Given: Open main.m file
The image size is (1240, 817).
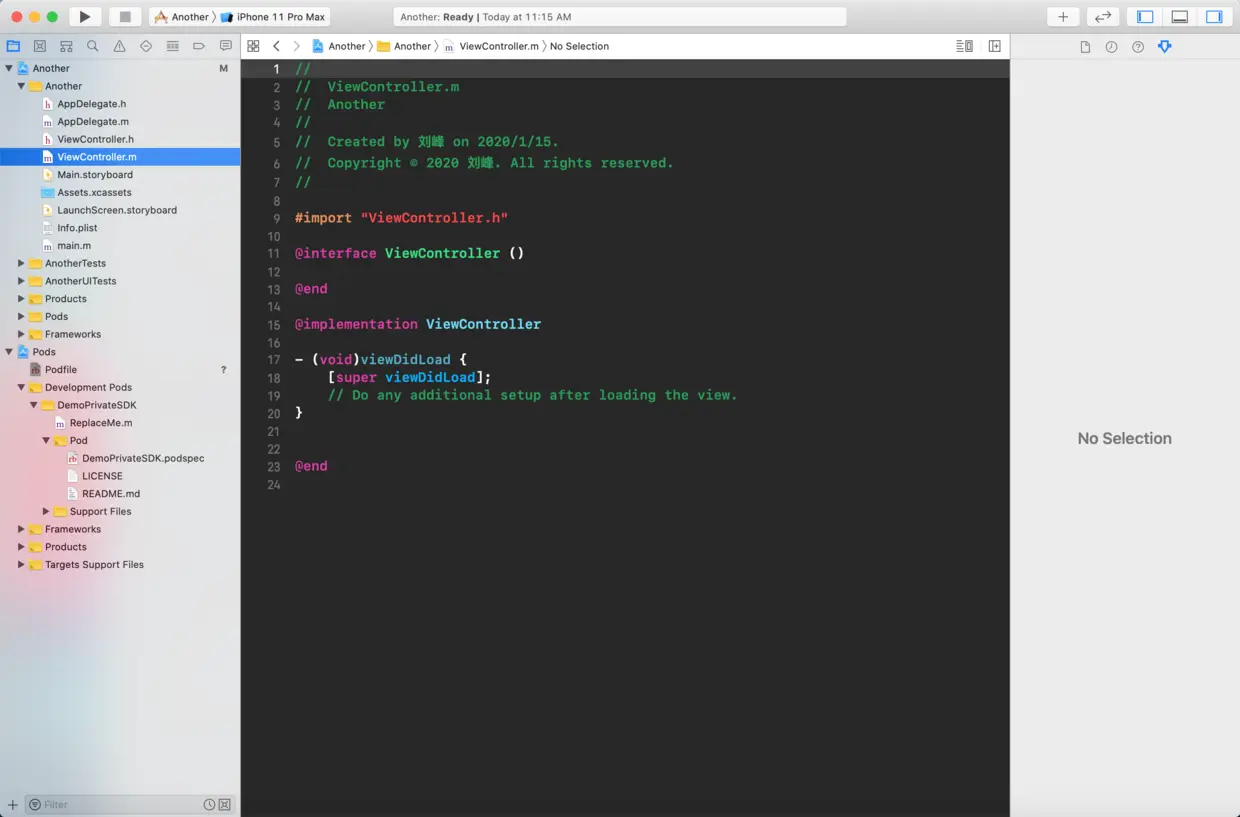Looking at the screenshot, I should coord(74,246).
